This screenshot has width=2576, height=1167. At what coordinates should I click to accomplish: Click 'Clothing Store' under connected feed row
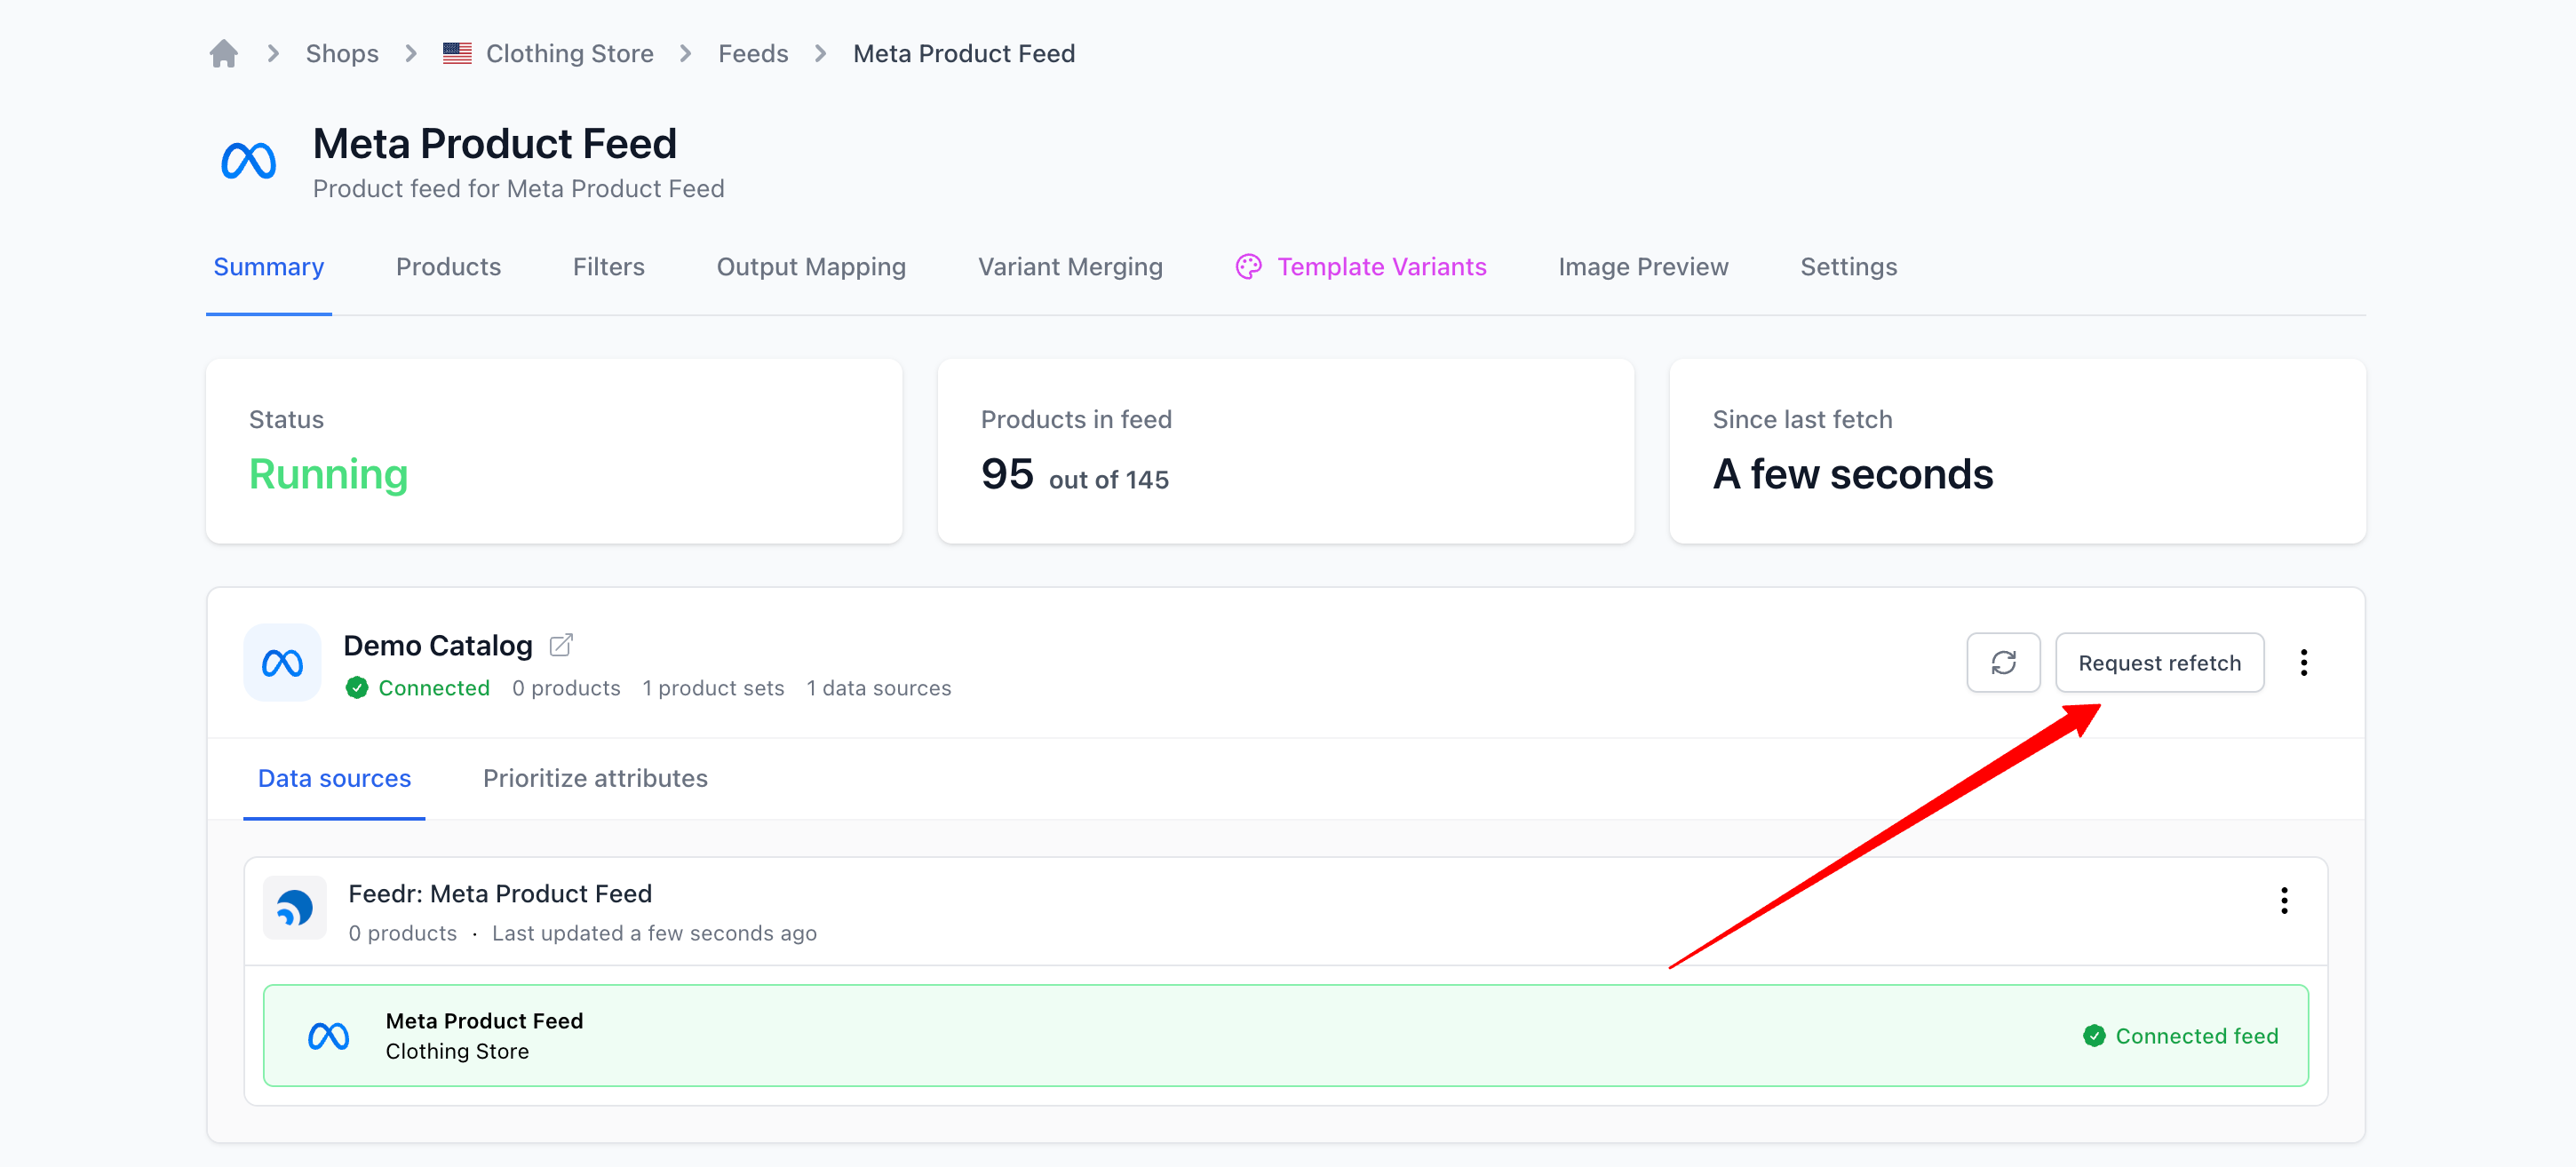[x=457, y=1051]
